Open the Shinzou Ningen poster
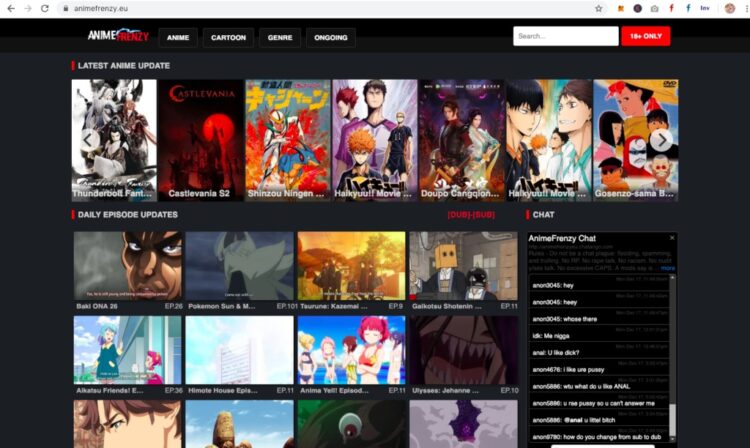This screenshot has height=448, width=750. (x=288, y=140)
